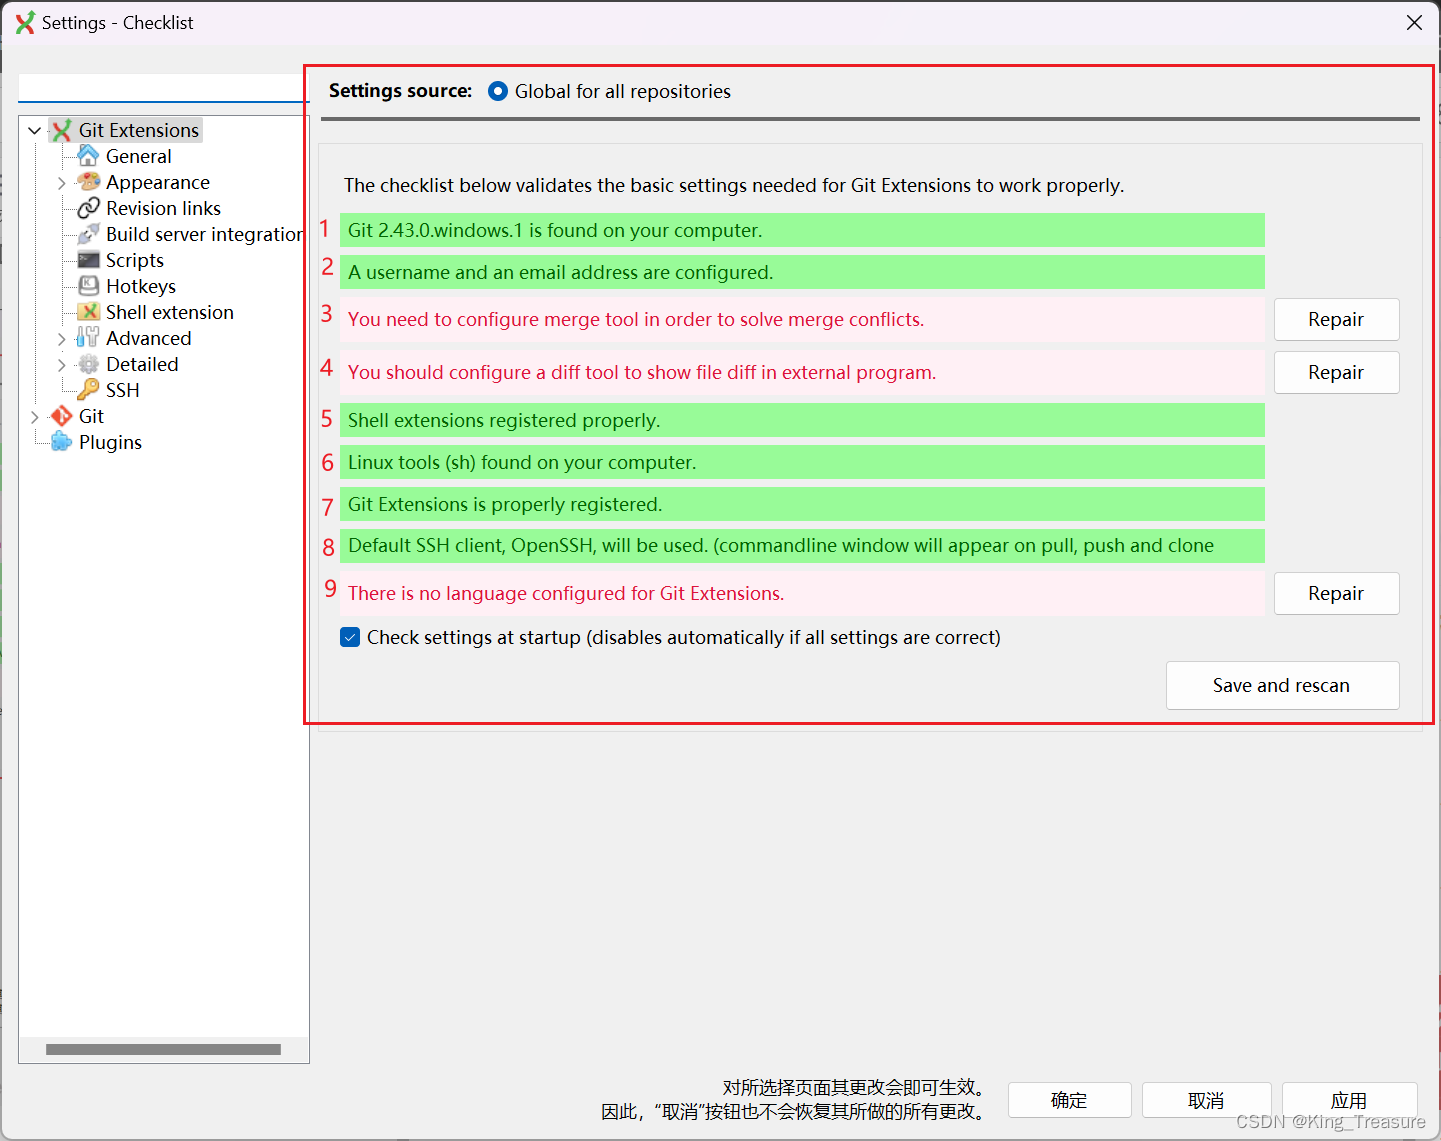1441x1141 pixels.
Task: Expand the Detailed tree node
Action: coord(61,365)
